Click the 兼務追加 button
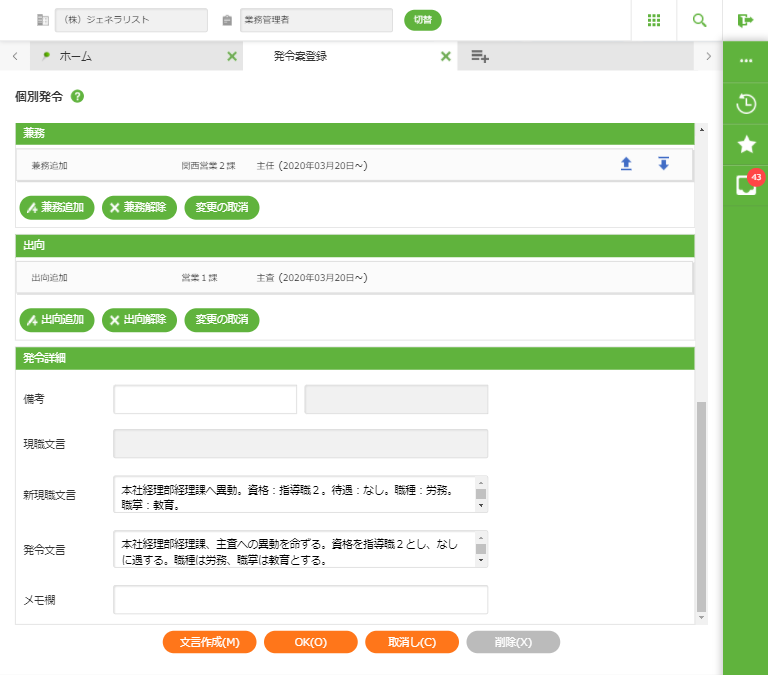 coord(57,208)
